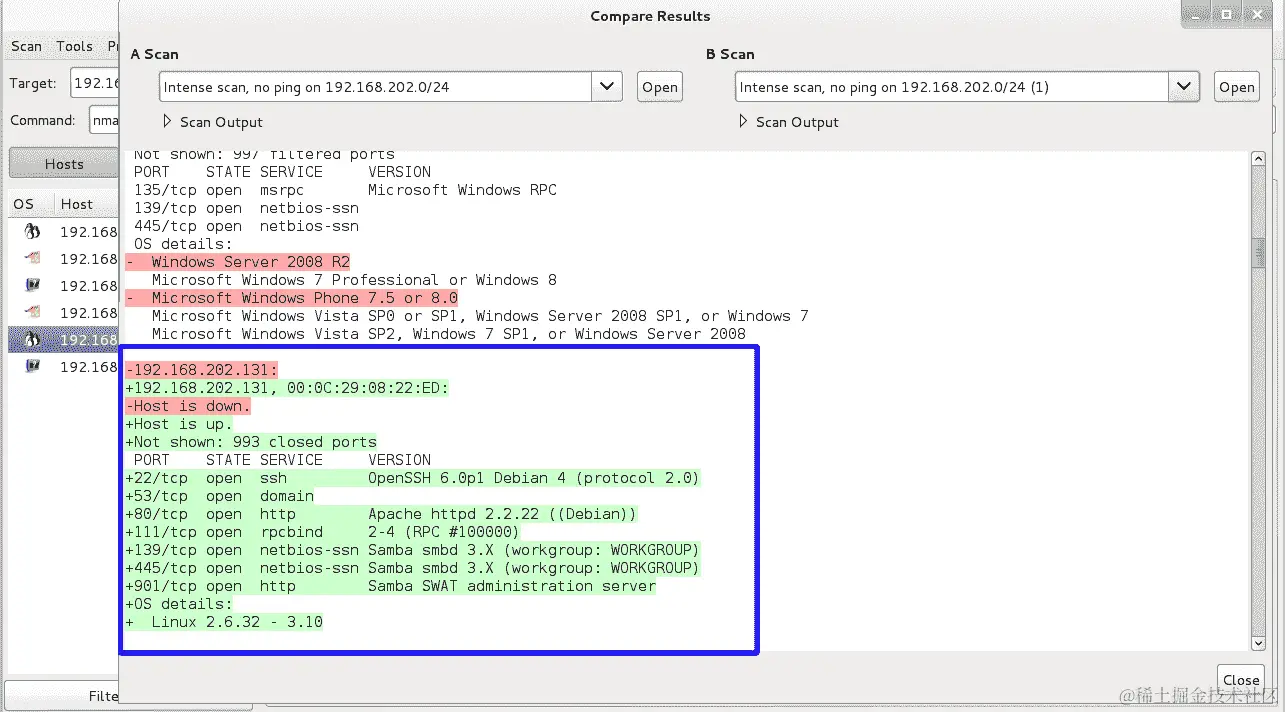The width and height of the screenshot is (1285, 712).
Task: Sort by the Host column header
Action: 77,204
